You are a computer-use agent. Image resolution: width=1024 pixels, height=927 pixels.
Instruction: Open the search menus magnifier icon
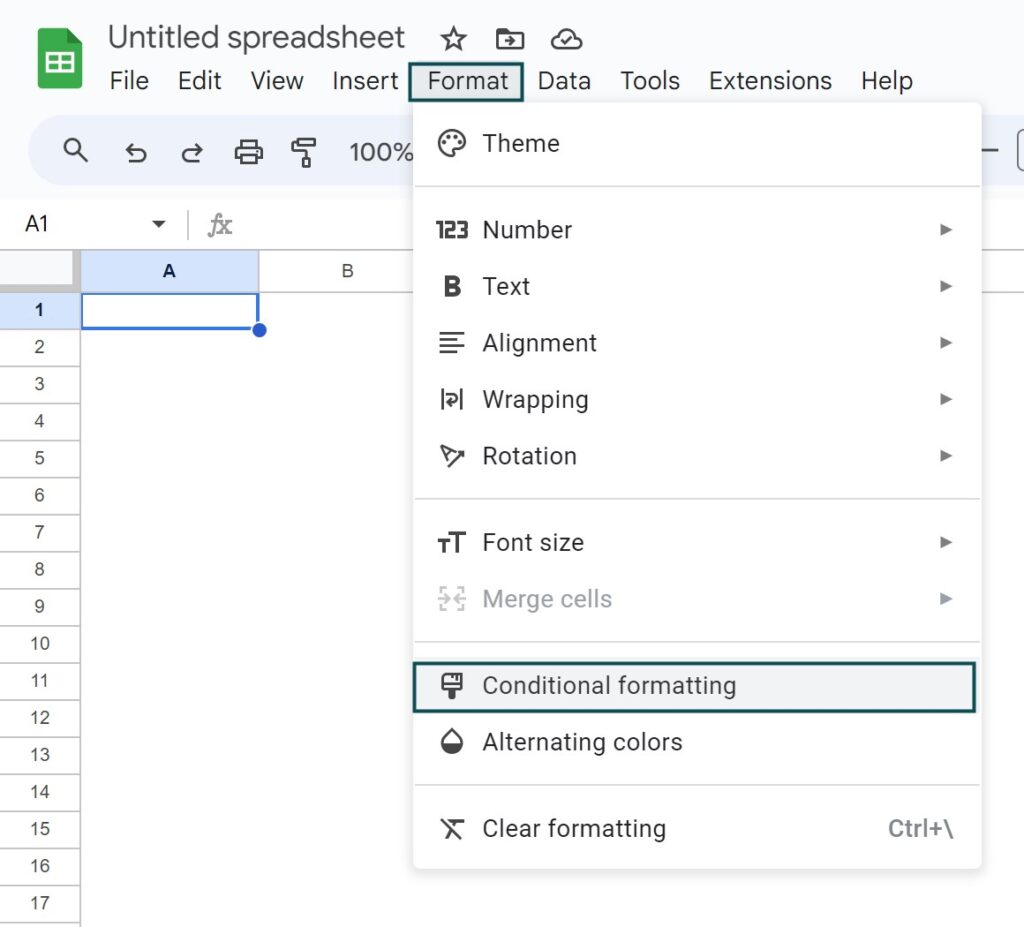point(76,151)
